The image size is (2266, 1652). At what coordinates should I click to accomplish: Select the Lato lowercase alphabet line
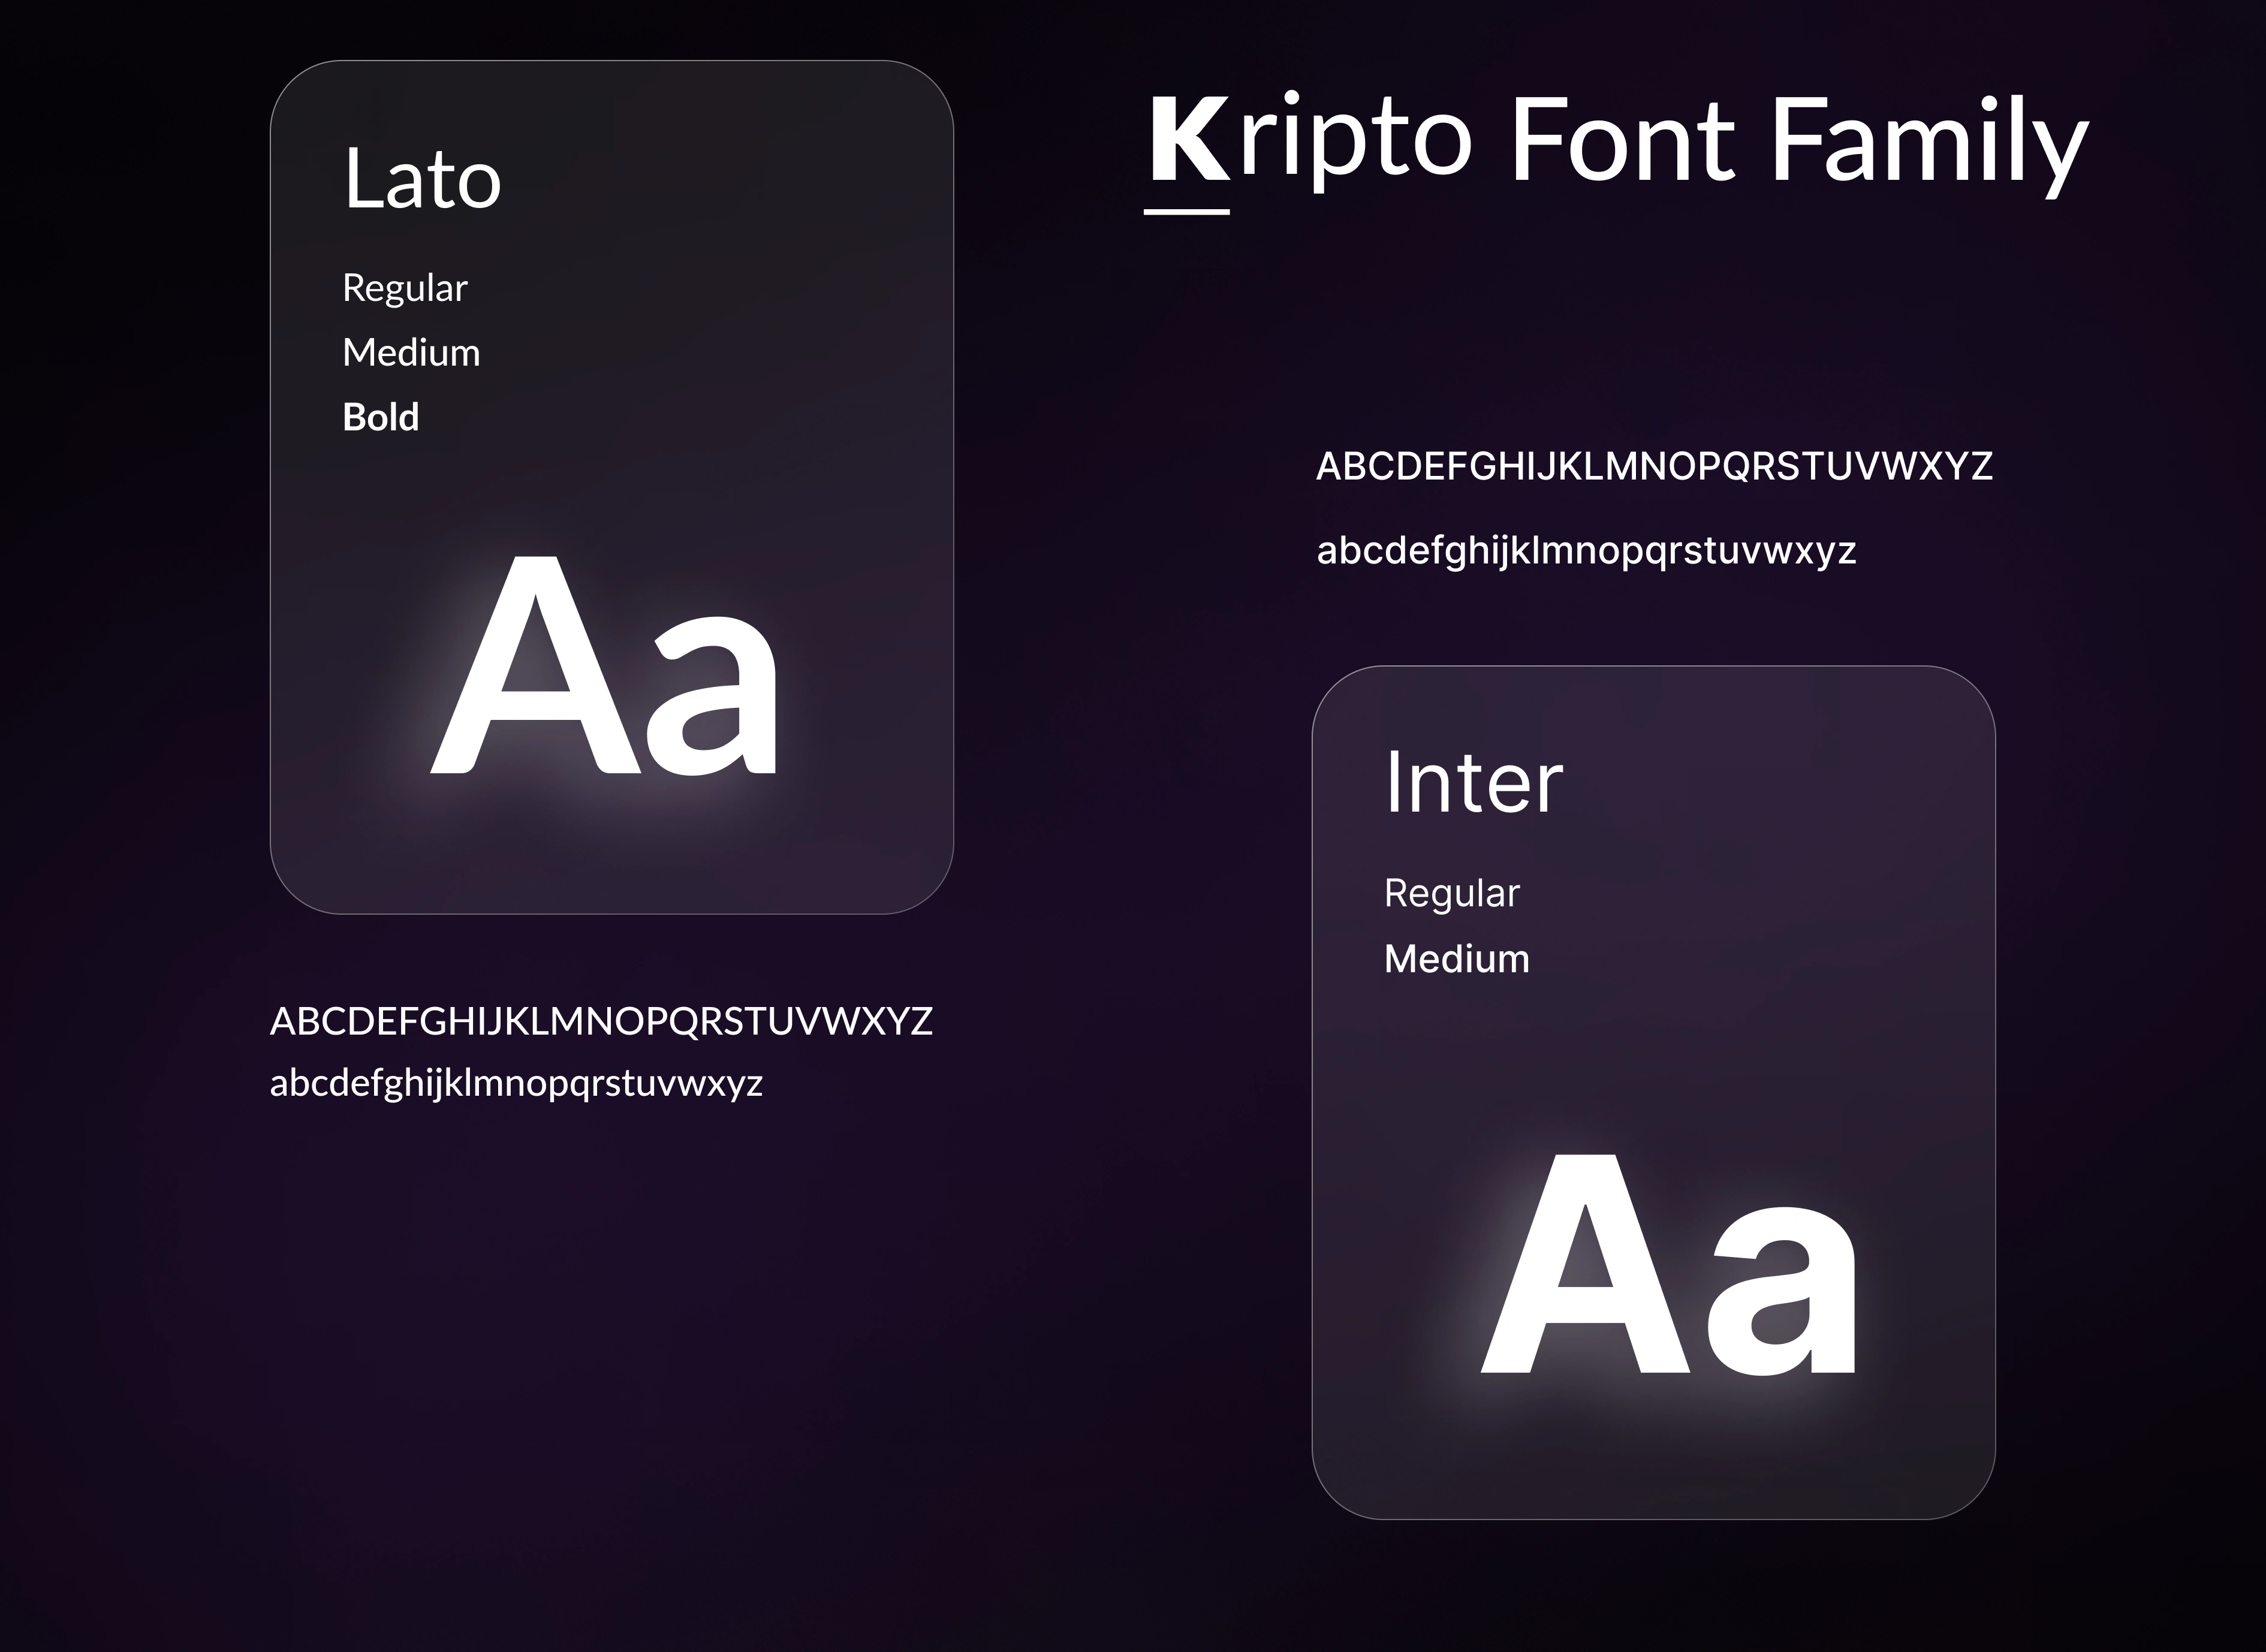[516, 1084]
